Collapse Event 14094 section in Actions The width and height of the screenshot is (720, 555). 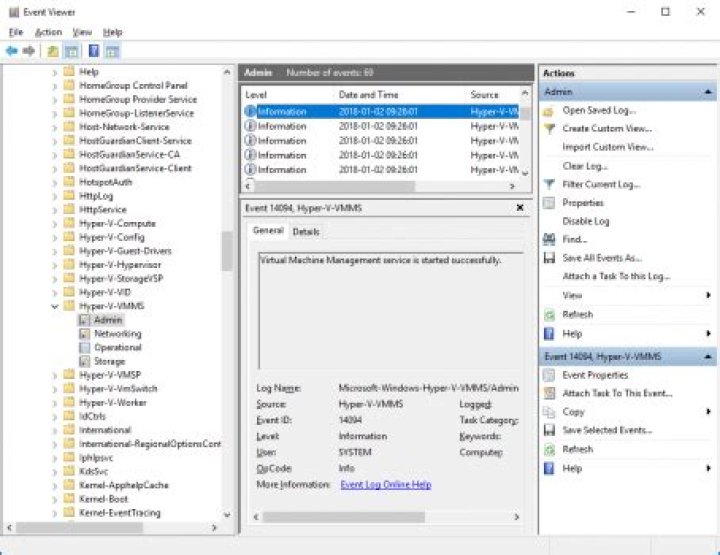click(708, 357)
